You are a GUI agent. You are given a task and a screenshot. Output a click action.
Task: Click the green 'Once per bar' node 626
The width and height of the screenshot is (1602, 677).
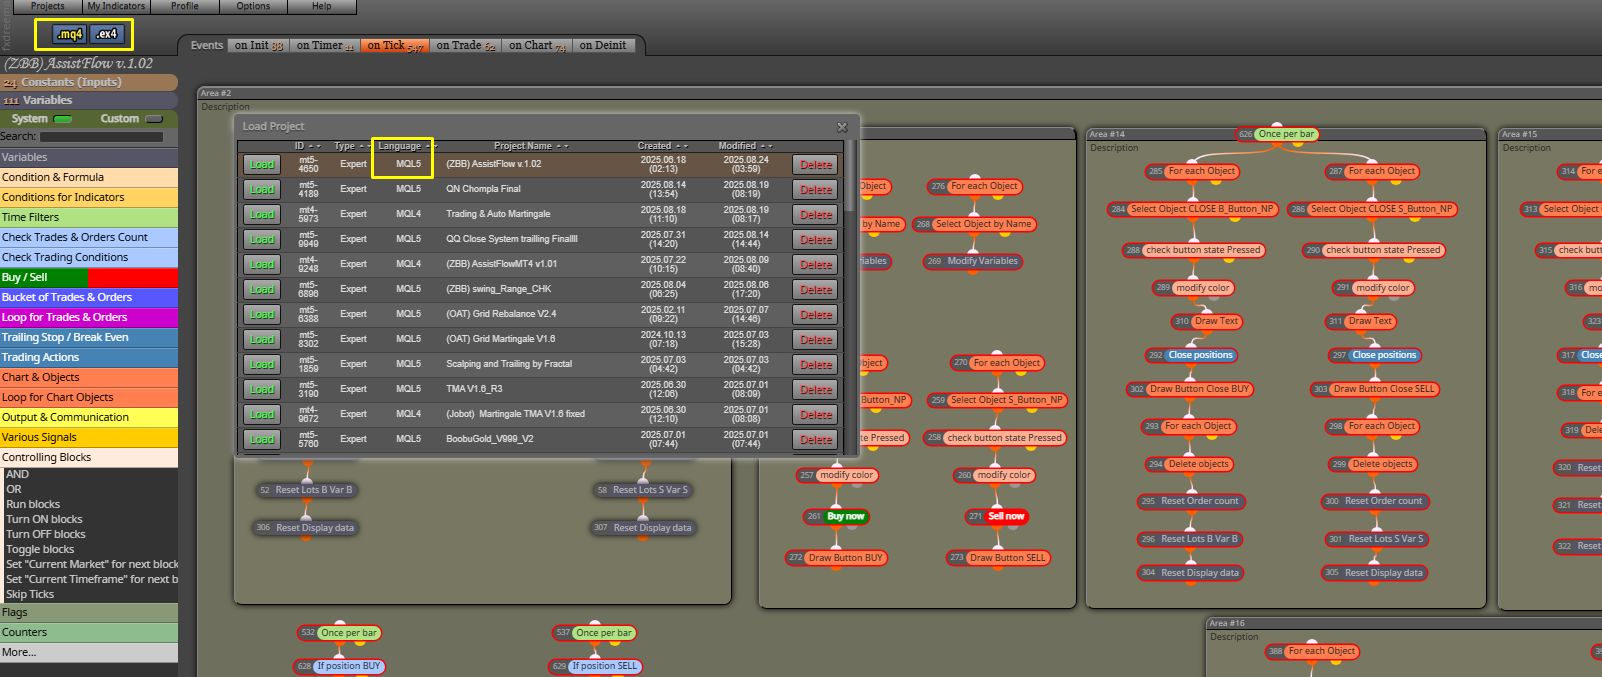(1278, 134)
